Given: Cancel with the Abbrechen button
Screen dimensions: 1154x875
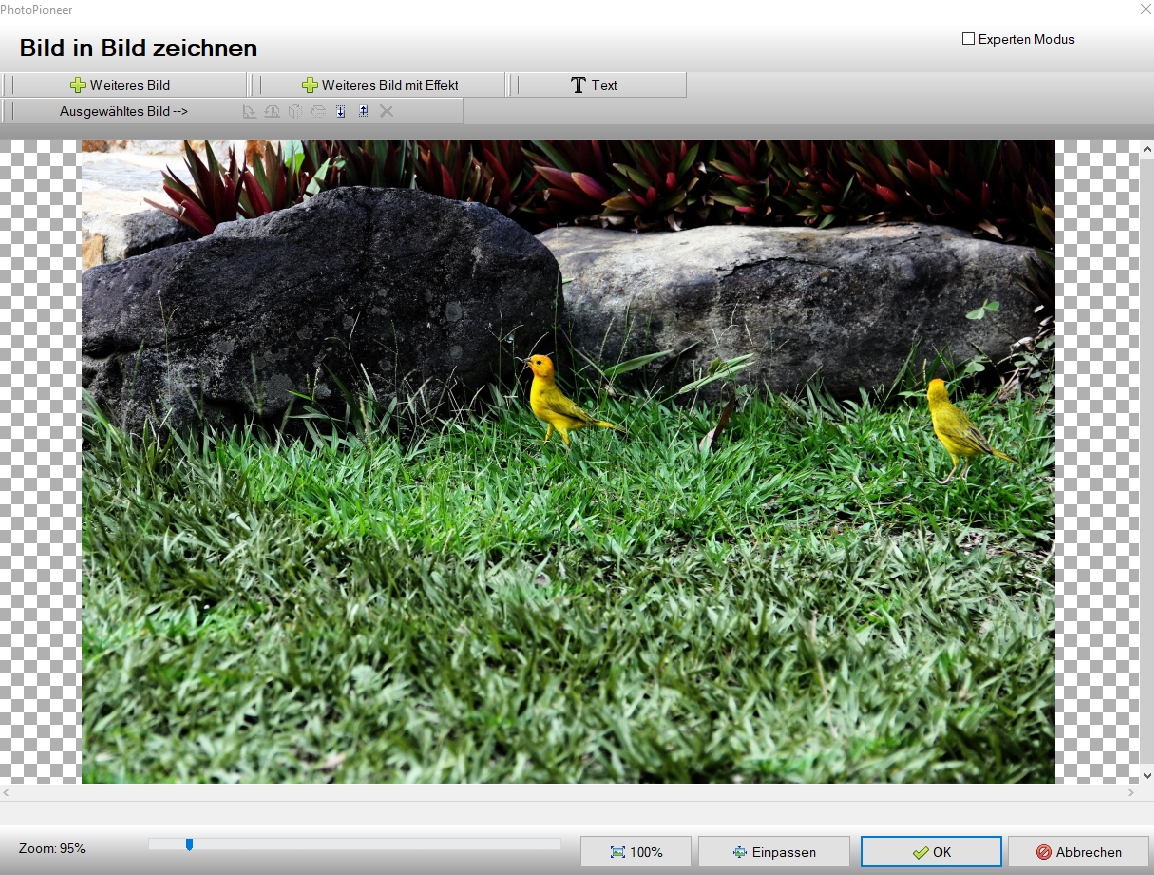Looking at the screenshot, I should [x=1078, y=852].
